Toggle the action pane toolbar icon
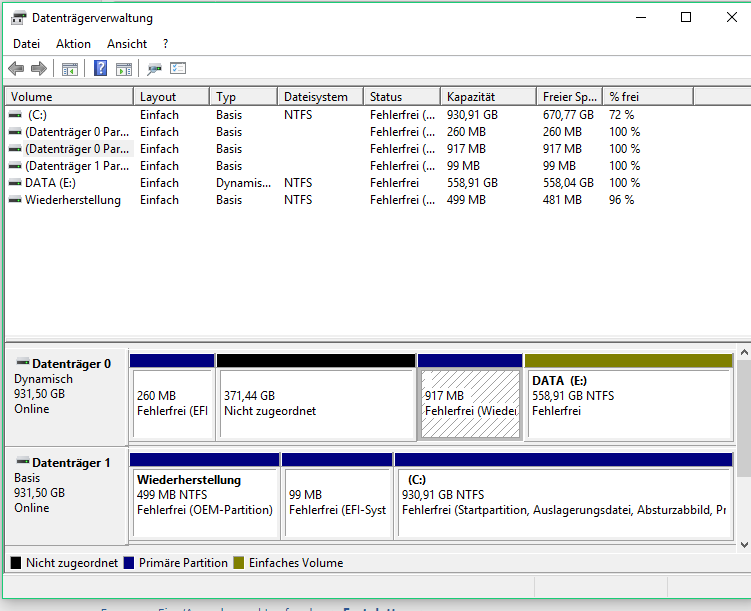751x611 pixels. 124,69
